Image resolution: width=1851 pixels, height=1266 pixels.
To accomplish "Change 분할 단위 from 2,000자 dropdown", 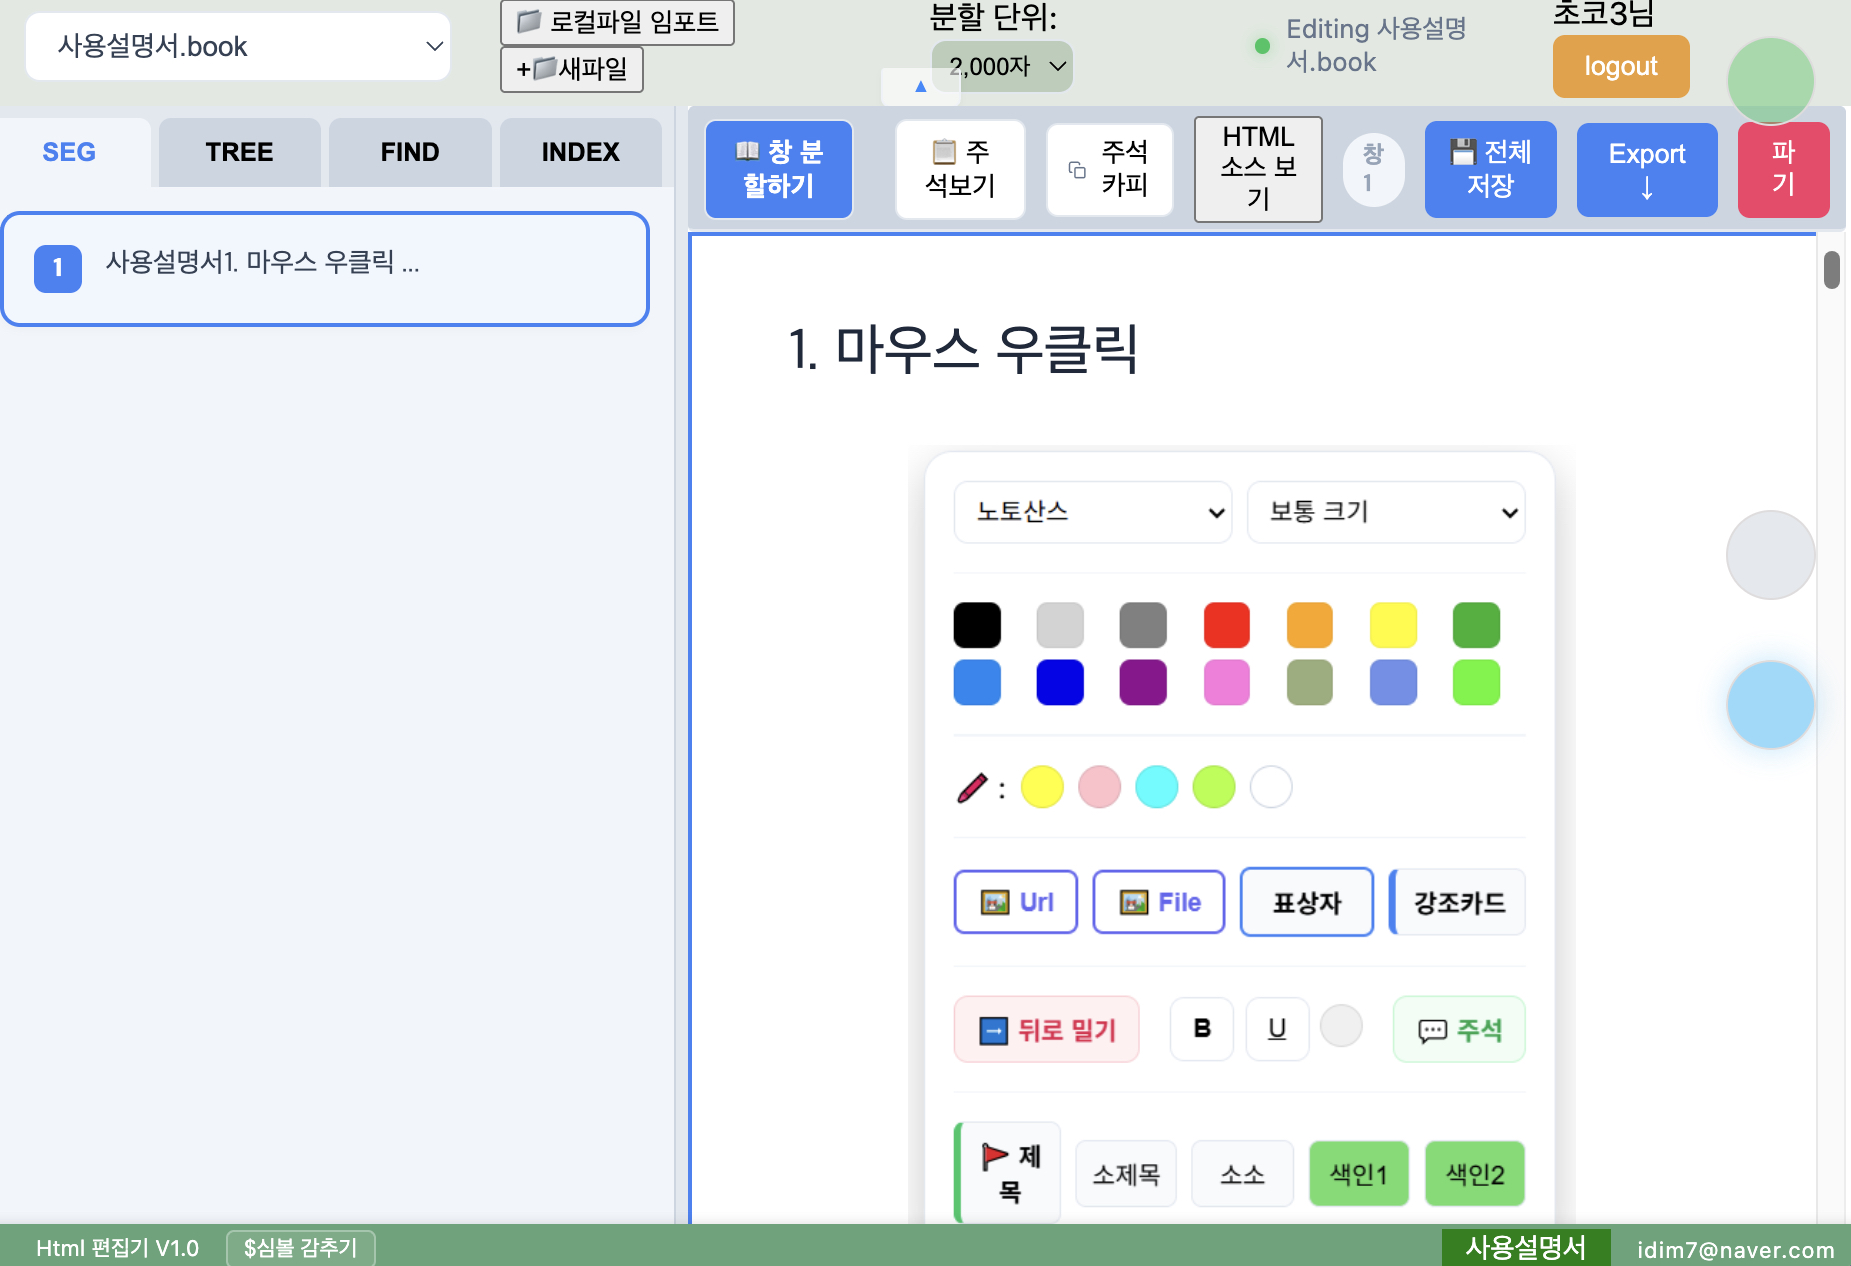I will pyautogui.click(x=1003, y=66).
